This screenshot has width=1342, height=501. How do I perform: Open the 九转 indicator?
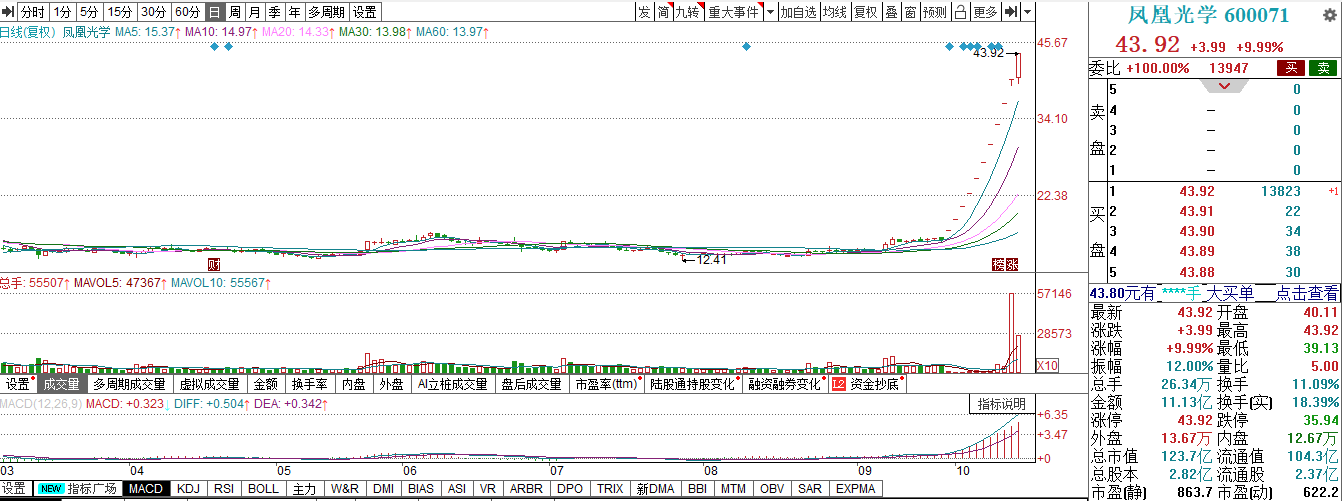(x=689, y=12)
